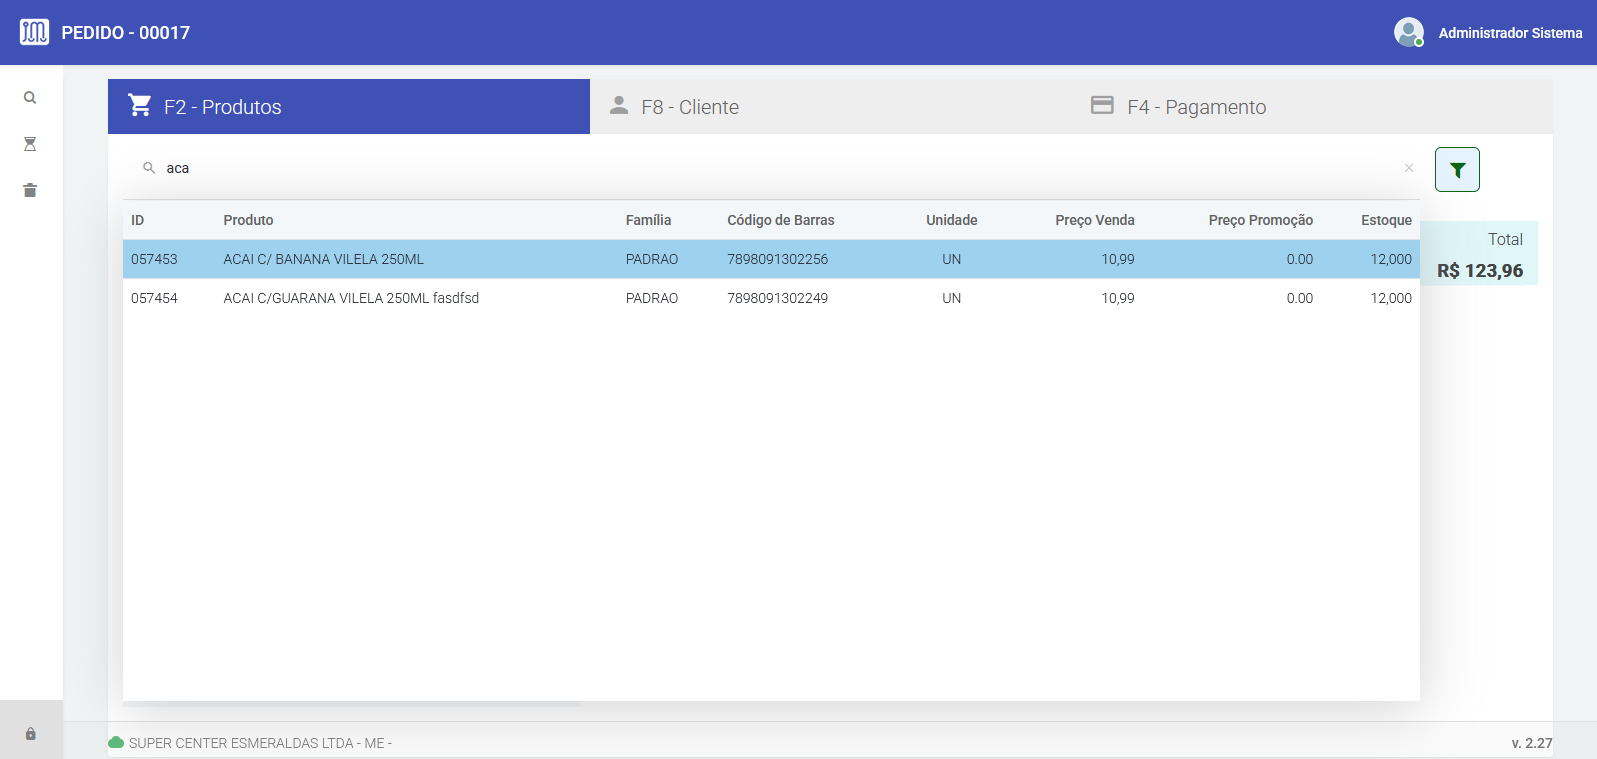Clear the search field with X

(1408, 168)
